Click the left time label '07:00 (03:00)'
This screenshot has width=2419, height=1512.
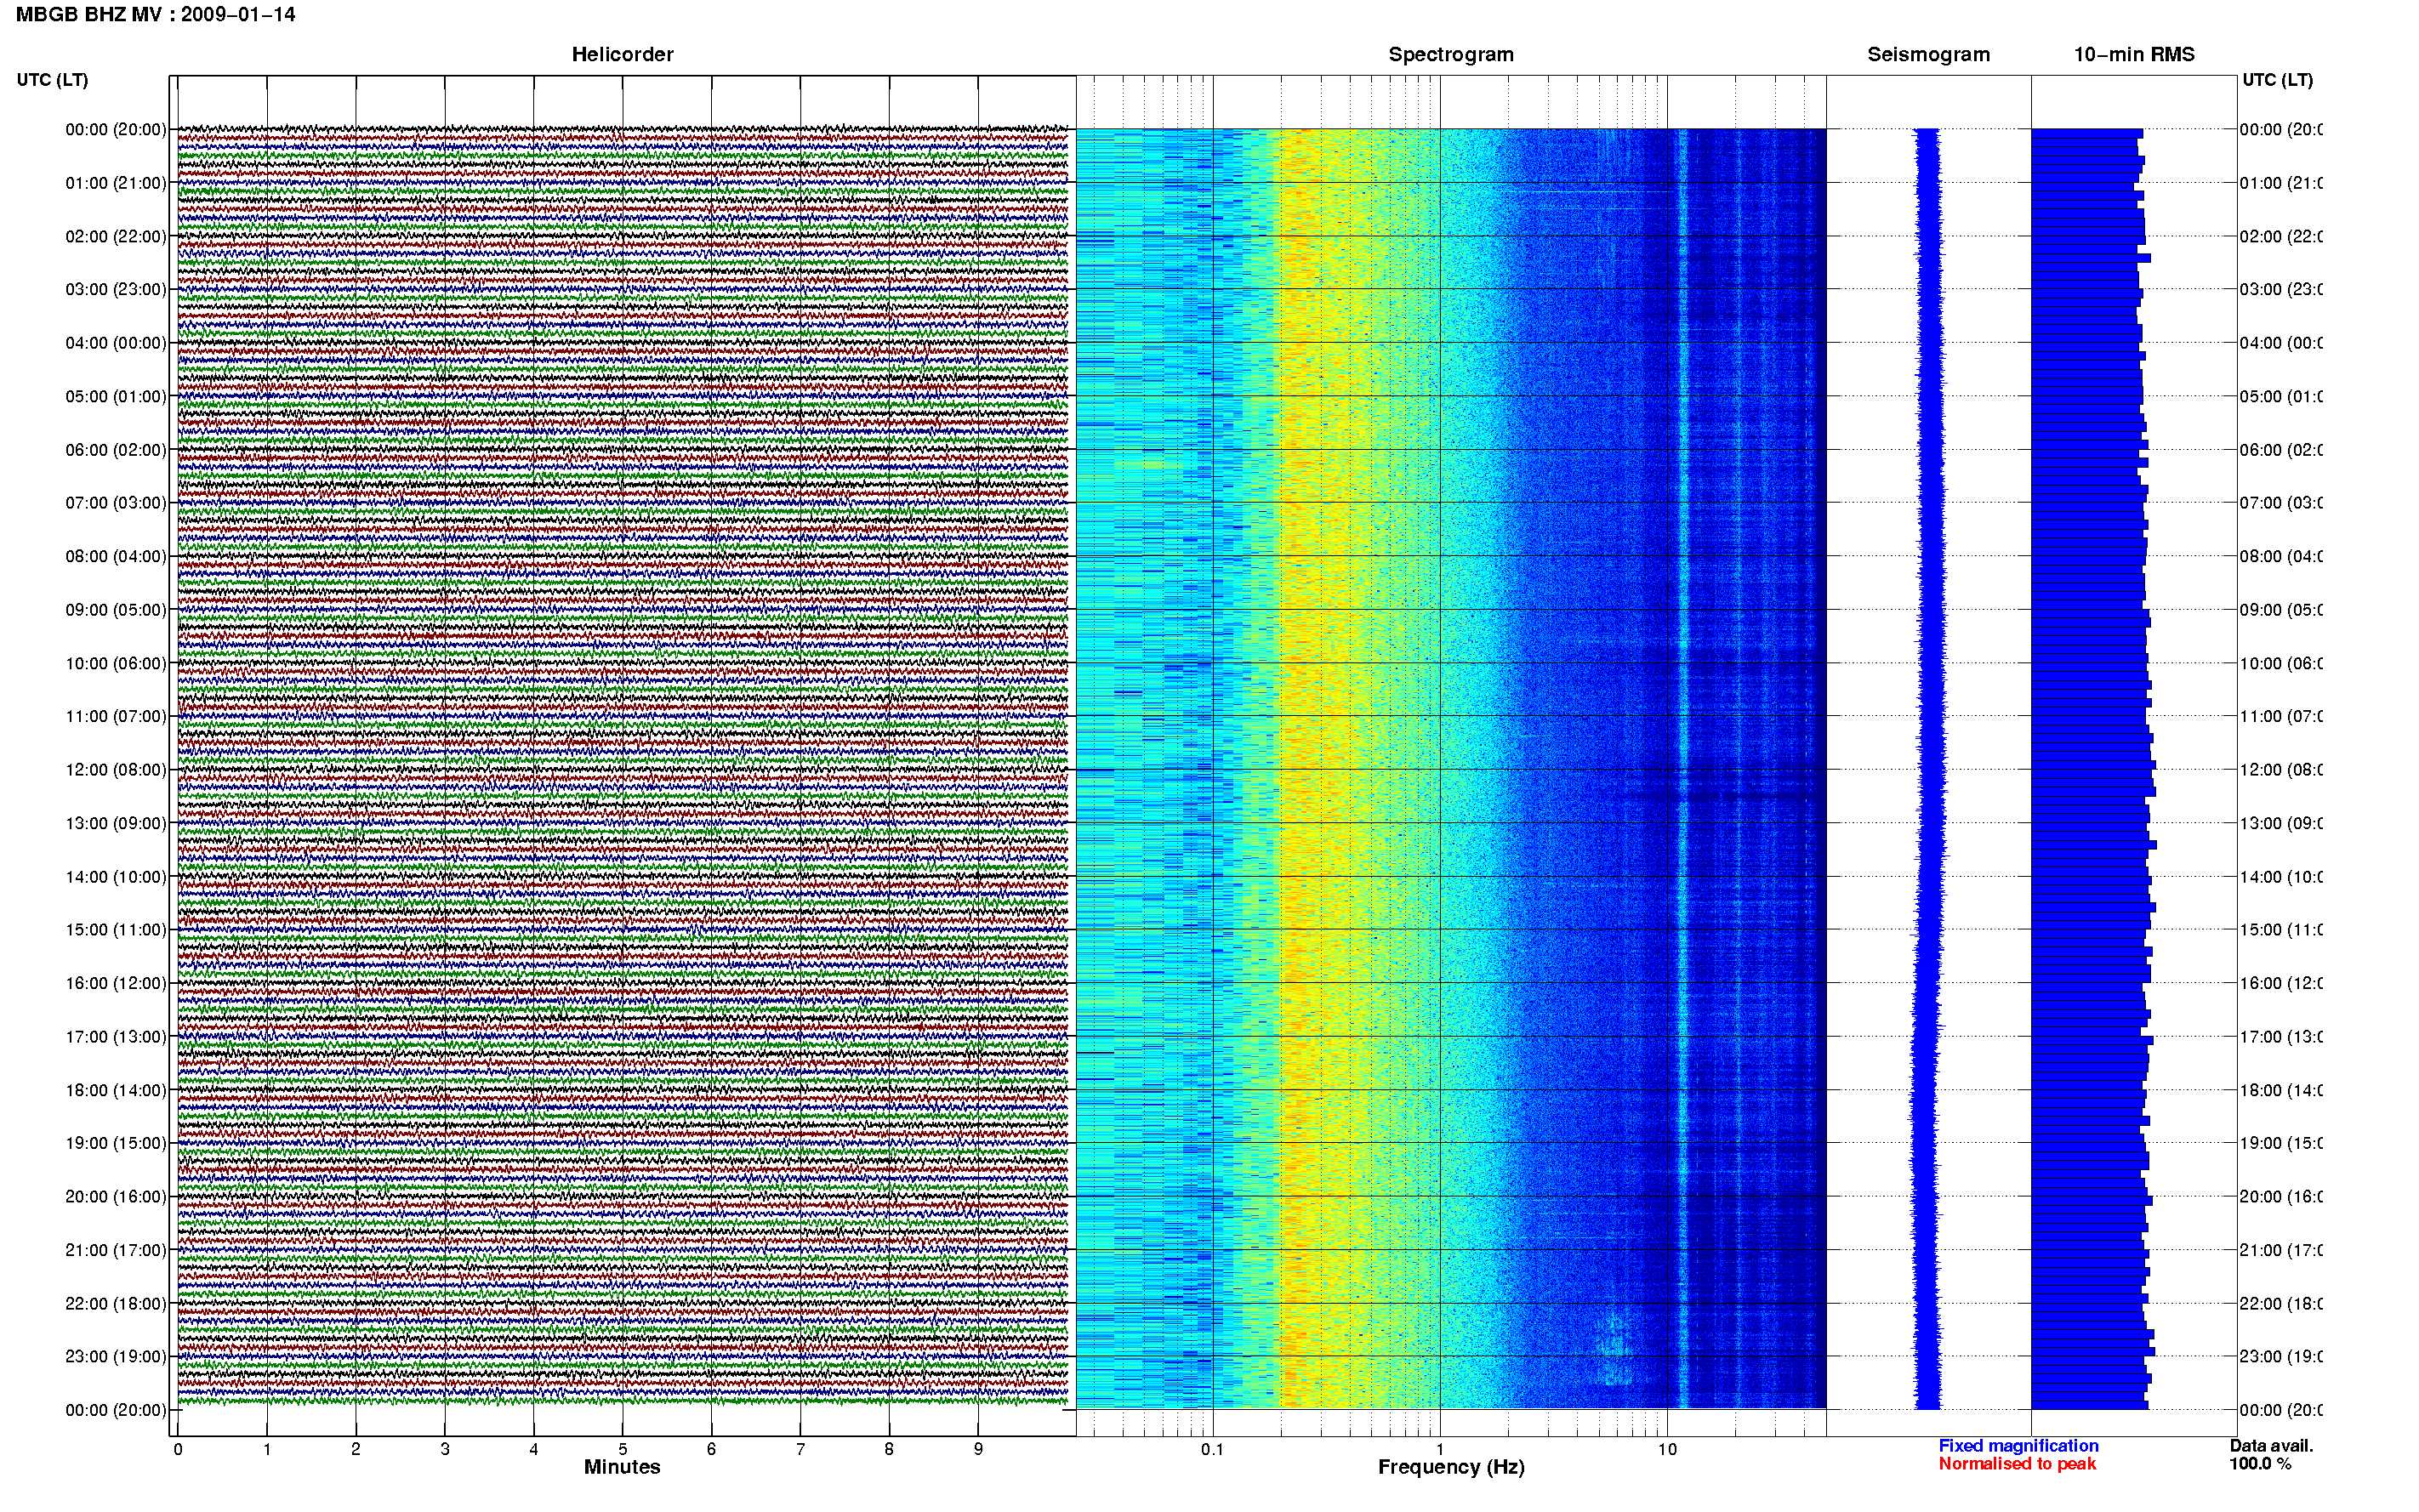[116, 503]
